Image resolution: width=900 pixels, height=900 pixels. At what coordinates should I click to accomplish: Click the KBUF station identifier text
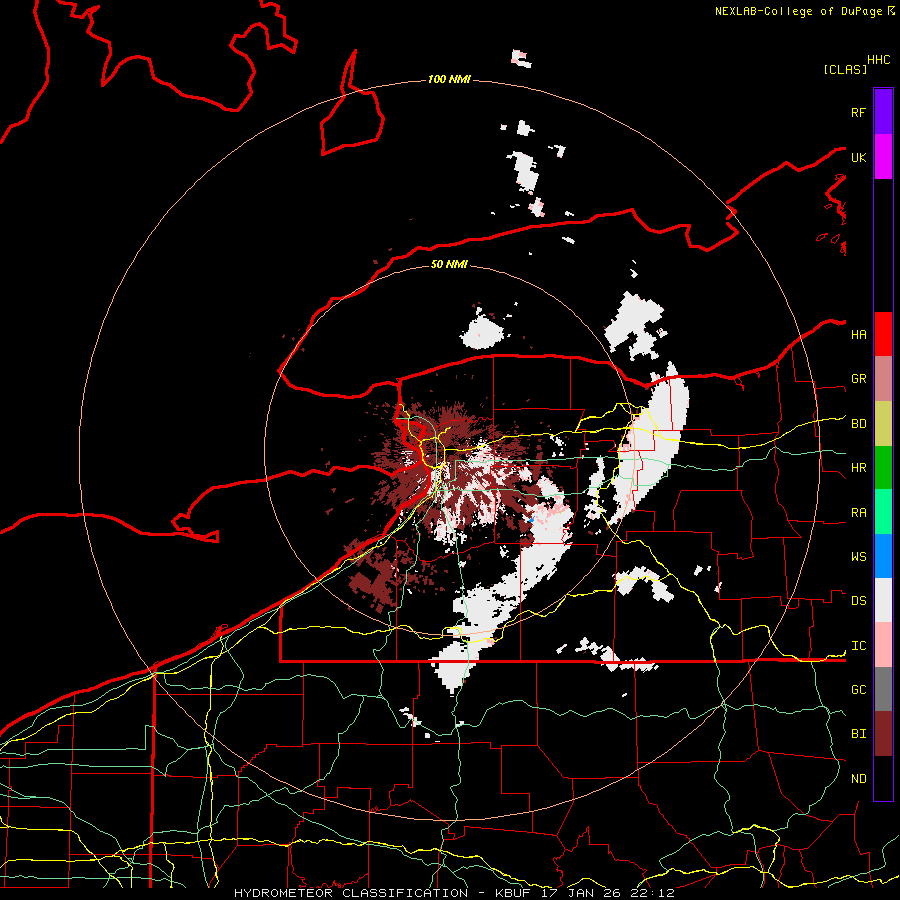(x=513, y=893)
